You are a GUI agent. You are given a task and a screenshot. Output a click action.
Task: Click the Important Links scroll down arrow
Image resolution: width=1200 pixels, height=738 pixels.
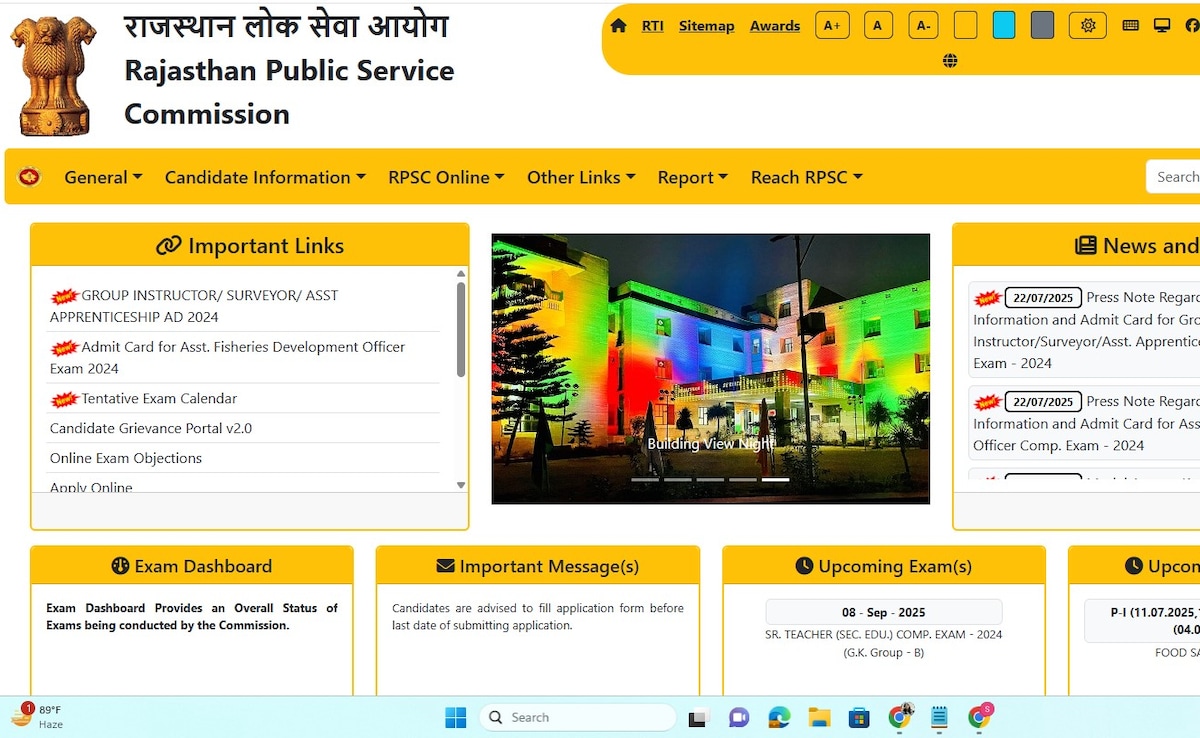pos(461,485)
